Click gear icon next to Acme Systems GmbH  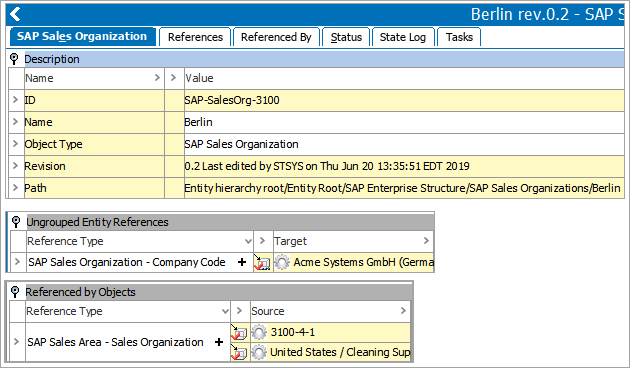point(282,262)
